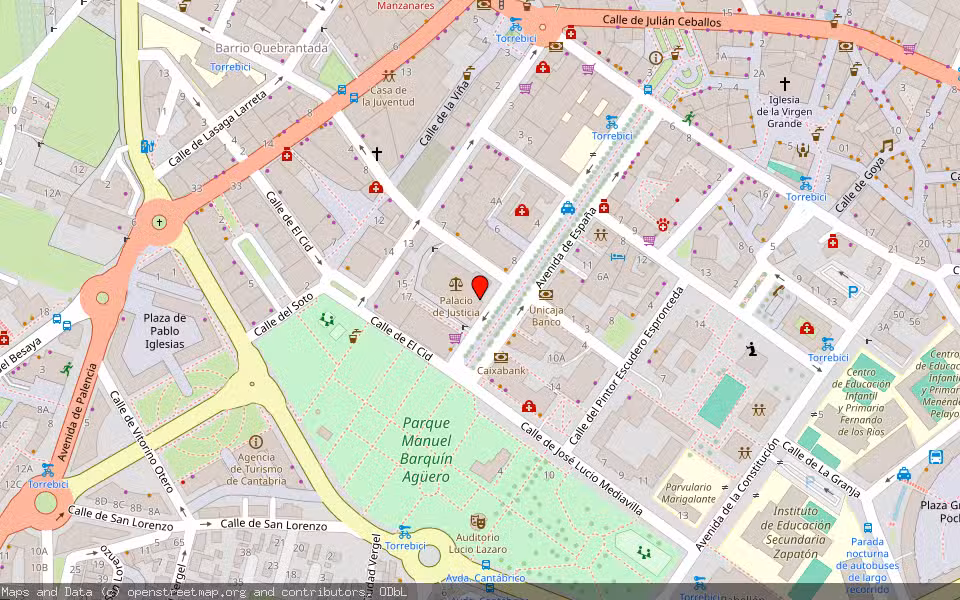Select the shopping cart icon below Palacio de Justicia
The width and height of the screenshot is (960, 600).
click(455, 337)
